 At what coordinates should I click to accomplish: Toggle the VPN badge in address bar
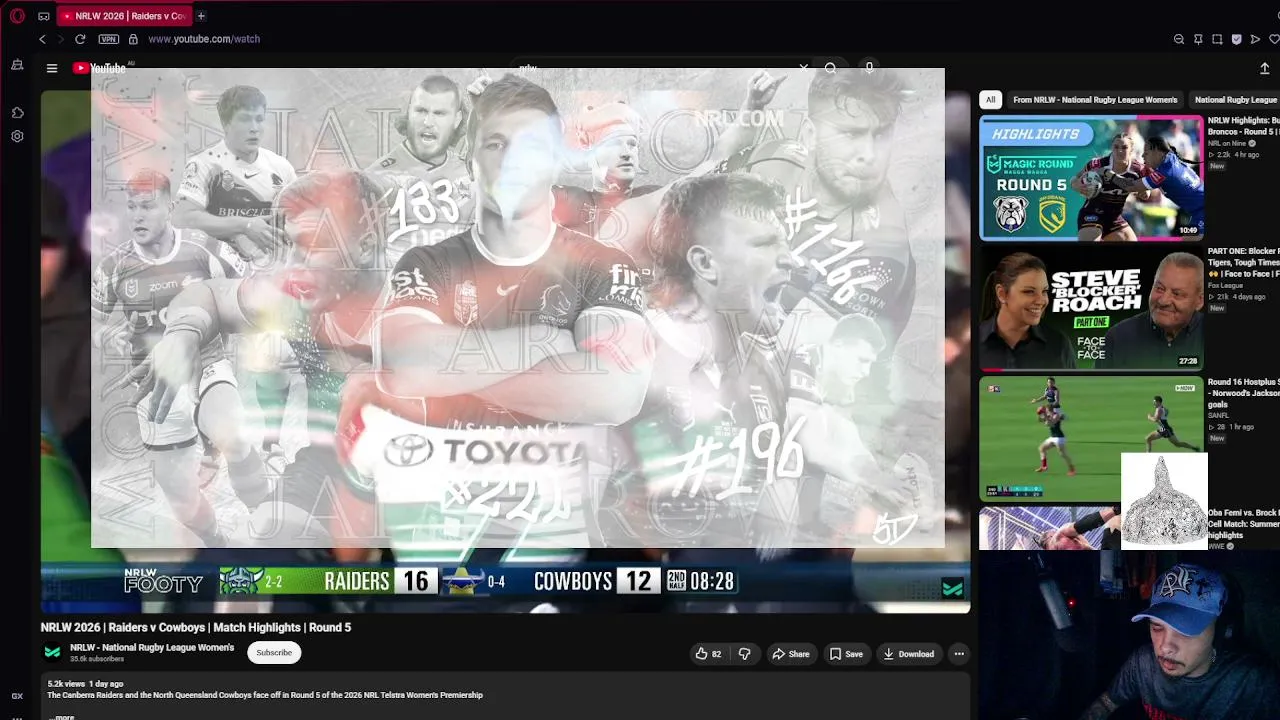click(x=109, y=39)
